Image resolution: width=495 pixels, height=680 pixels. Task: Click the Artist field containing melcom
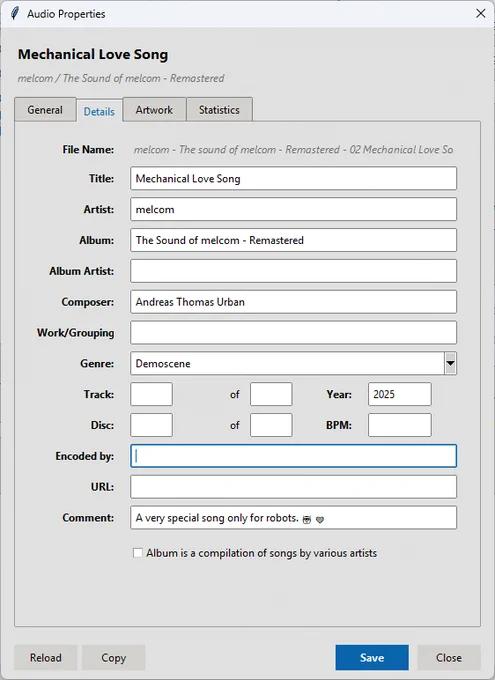tap(293, 209)
